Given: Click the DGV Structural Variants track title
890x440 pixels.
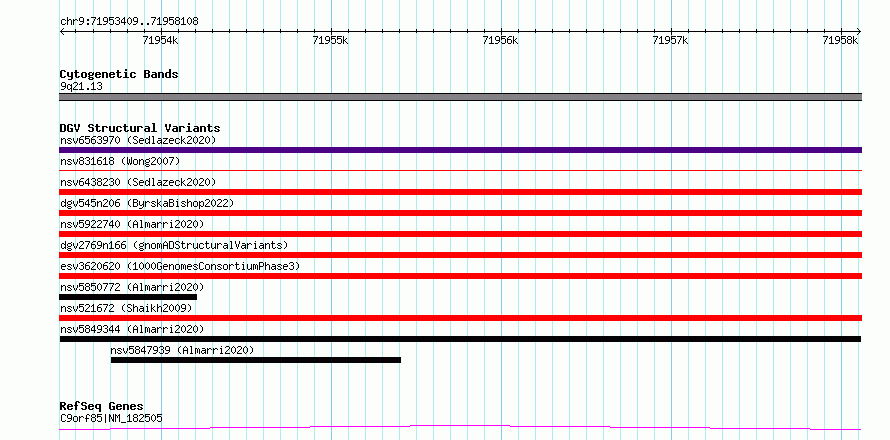Looking at the screenshot, I should [x=140, y=128].
